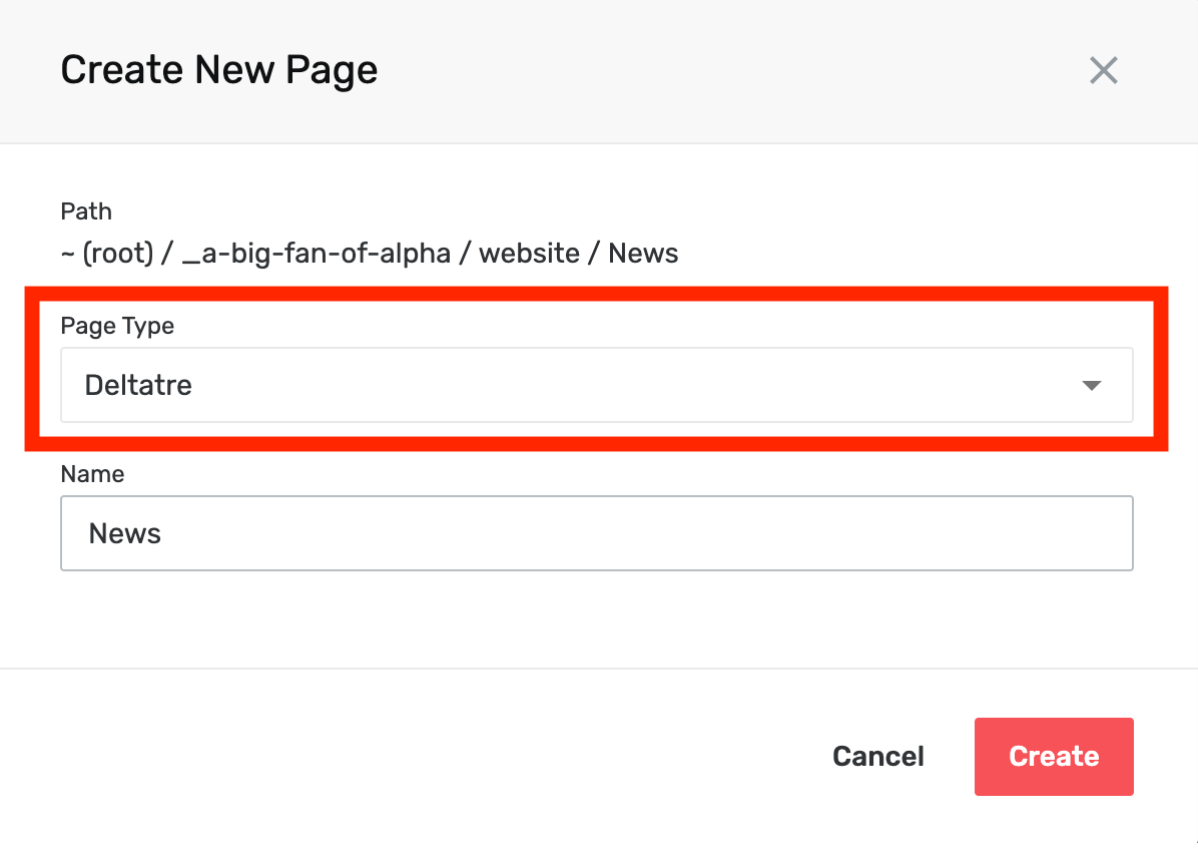Click the News text inside Name field

click(x=125, y=533)
